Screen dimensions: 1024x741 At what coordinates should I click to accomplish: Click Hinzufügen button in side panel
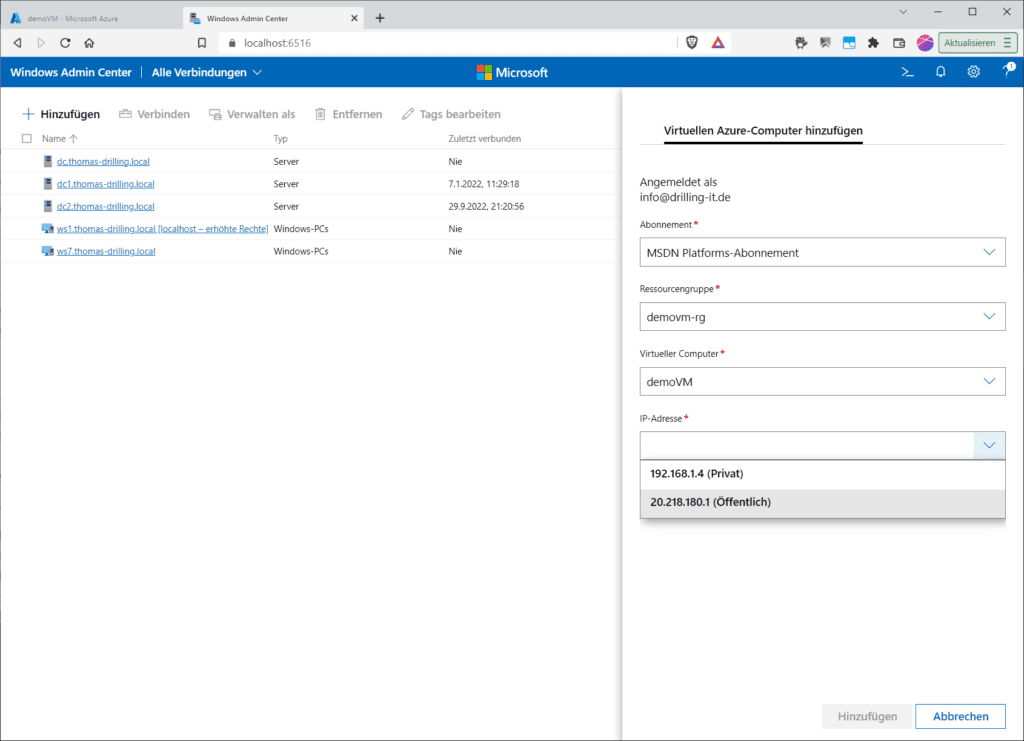pos(867,716)
